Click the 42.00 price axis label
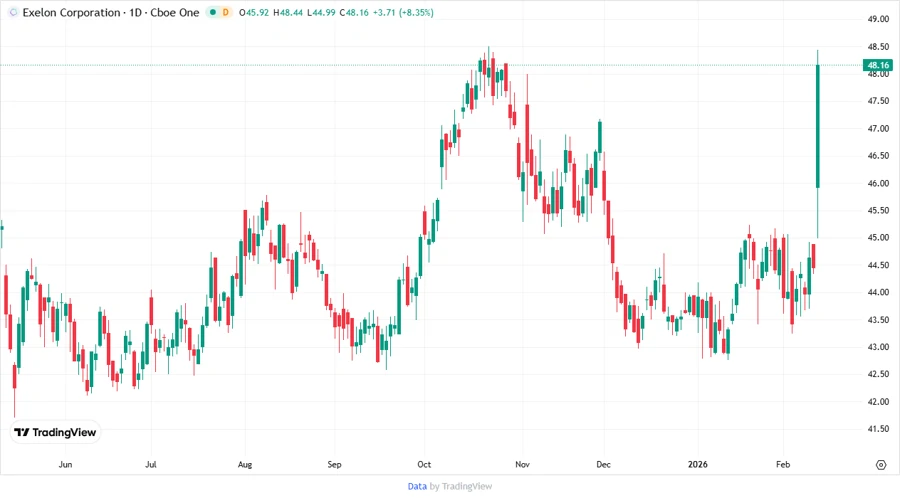The image size is (900, 498). [x=878, y=402]
